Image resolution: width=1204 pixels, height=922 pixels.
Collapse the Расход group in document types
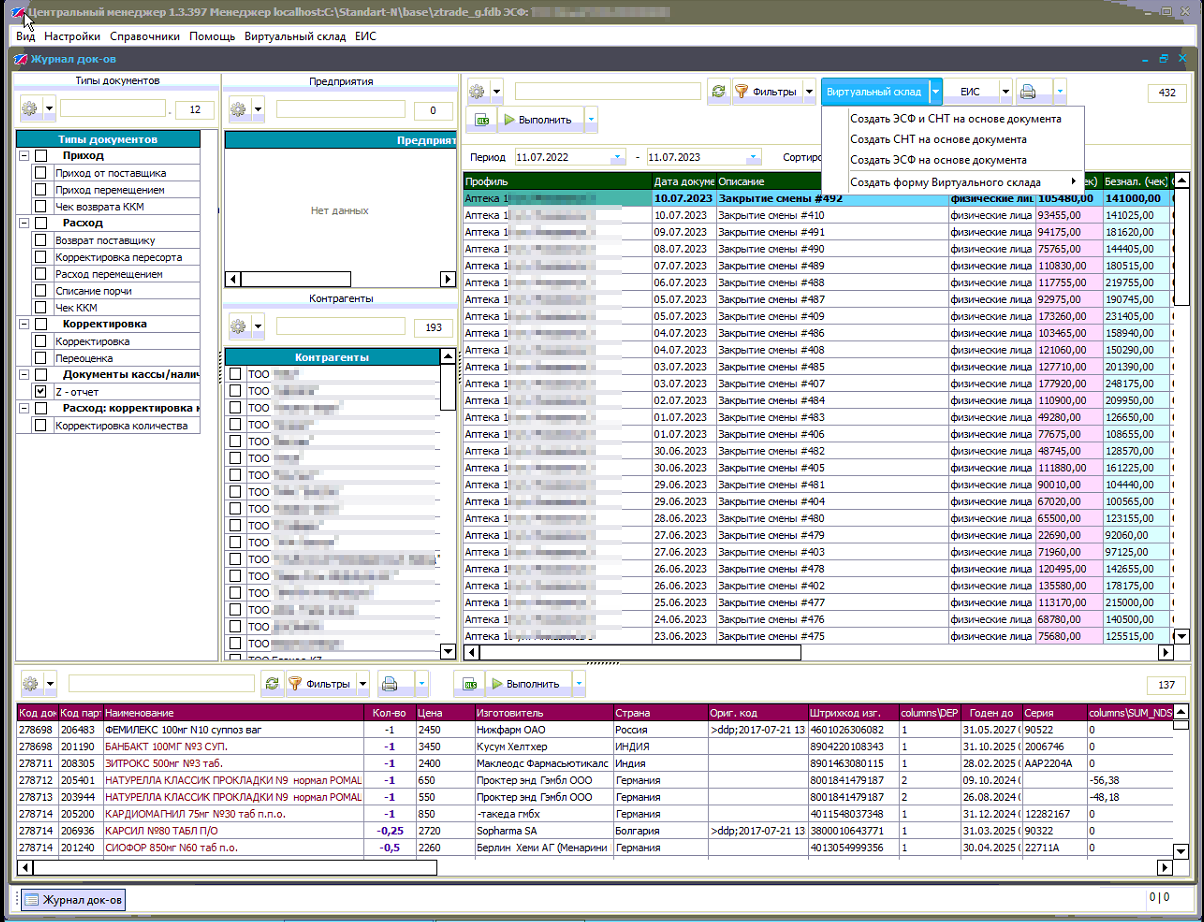pyautogui.click(x=24, y=223)
